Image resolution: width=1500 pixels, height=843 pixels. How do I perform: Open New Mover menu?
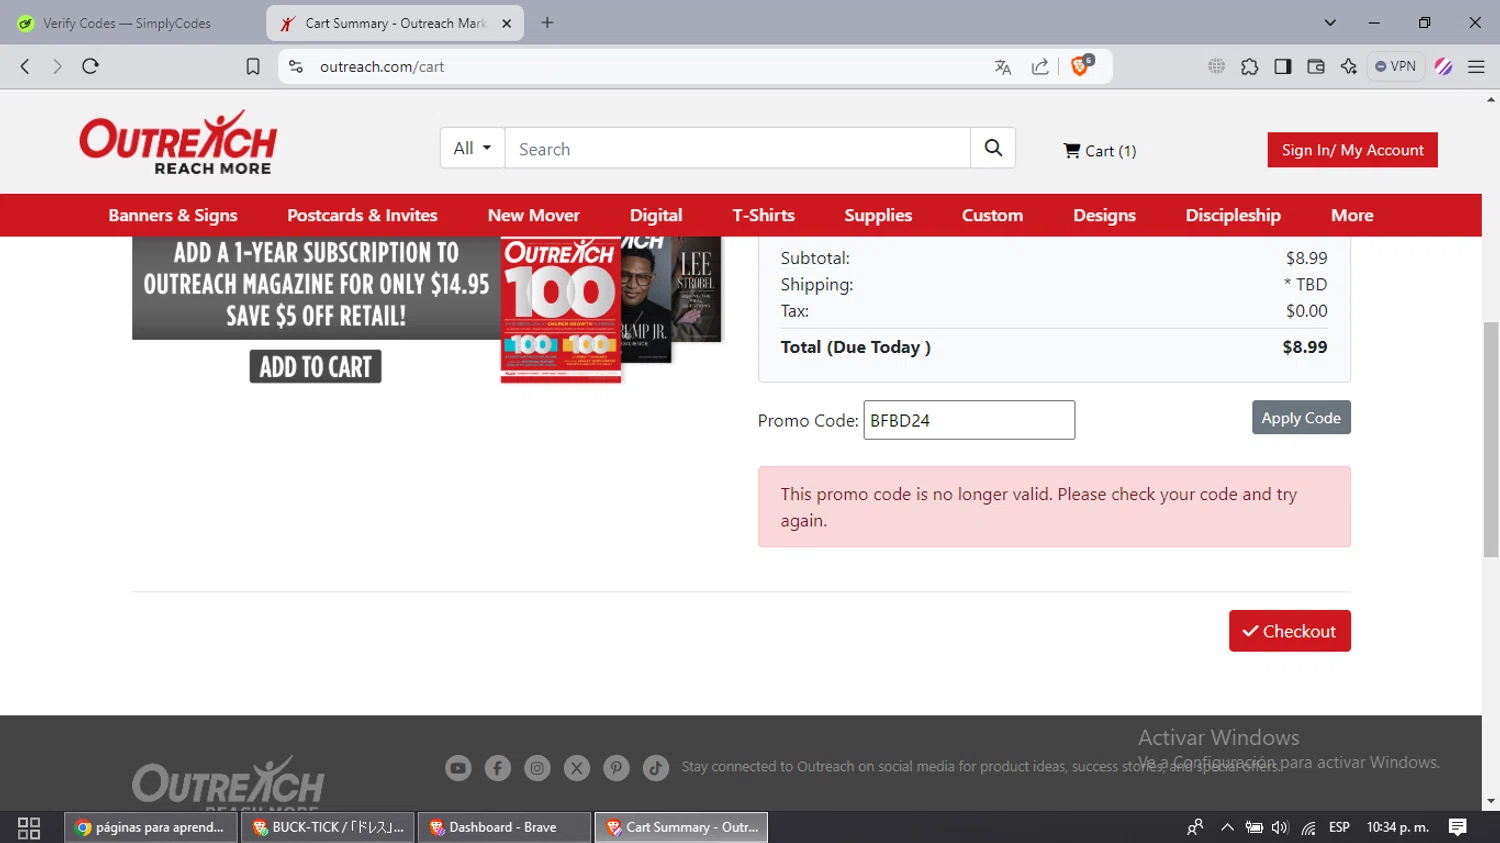[x=533, y=215]
